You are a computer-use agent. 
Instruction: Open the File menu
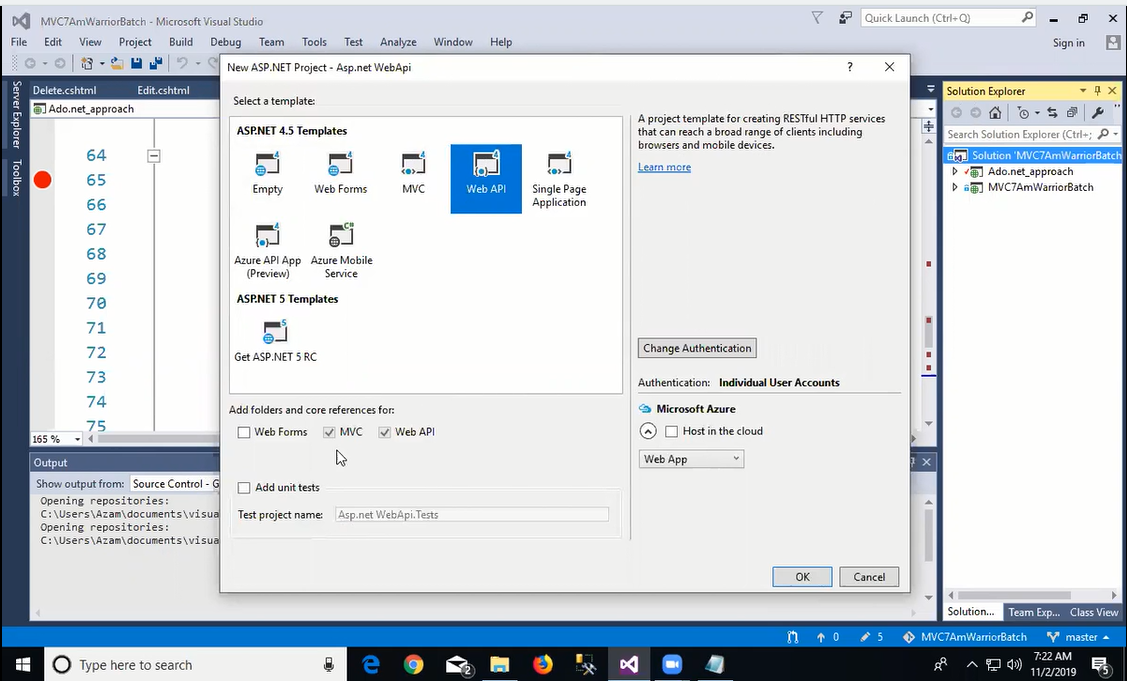(19, 42)
